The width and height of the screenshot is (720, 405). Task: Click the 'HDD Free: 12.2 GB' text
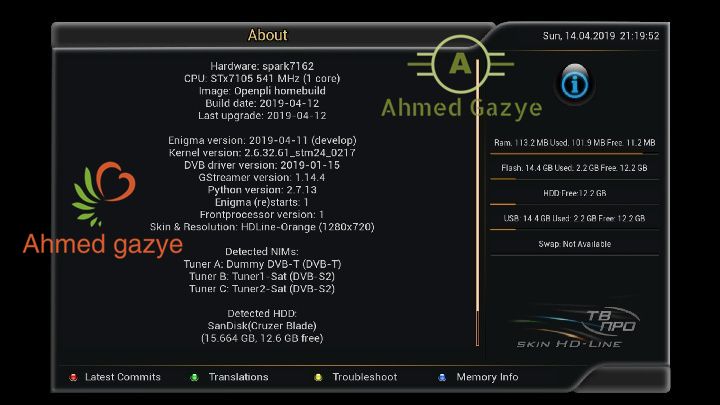point(574,193)
